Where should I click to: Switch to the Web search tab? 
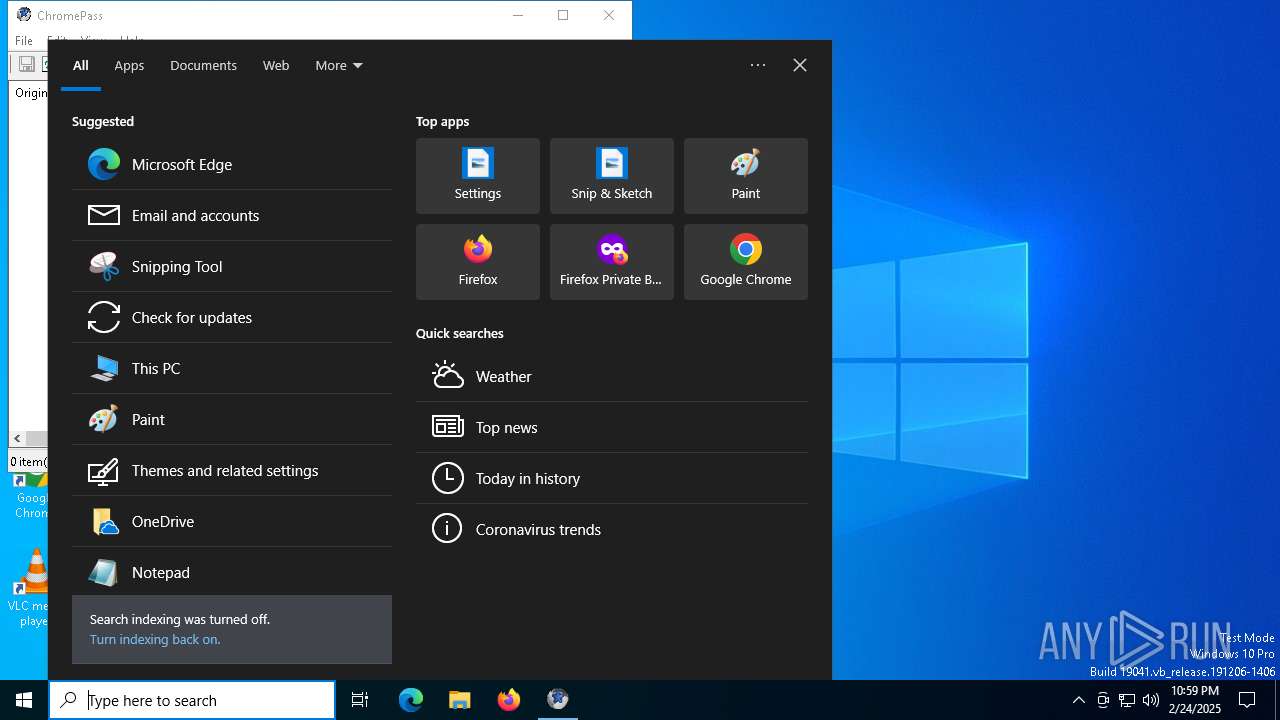(x=276, y=65)
